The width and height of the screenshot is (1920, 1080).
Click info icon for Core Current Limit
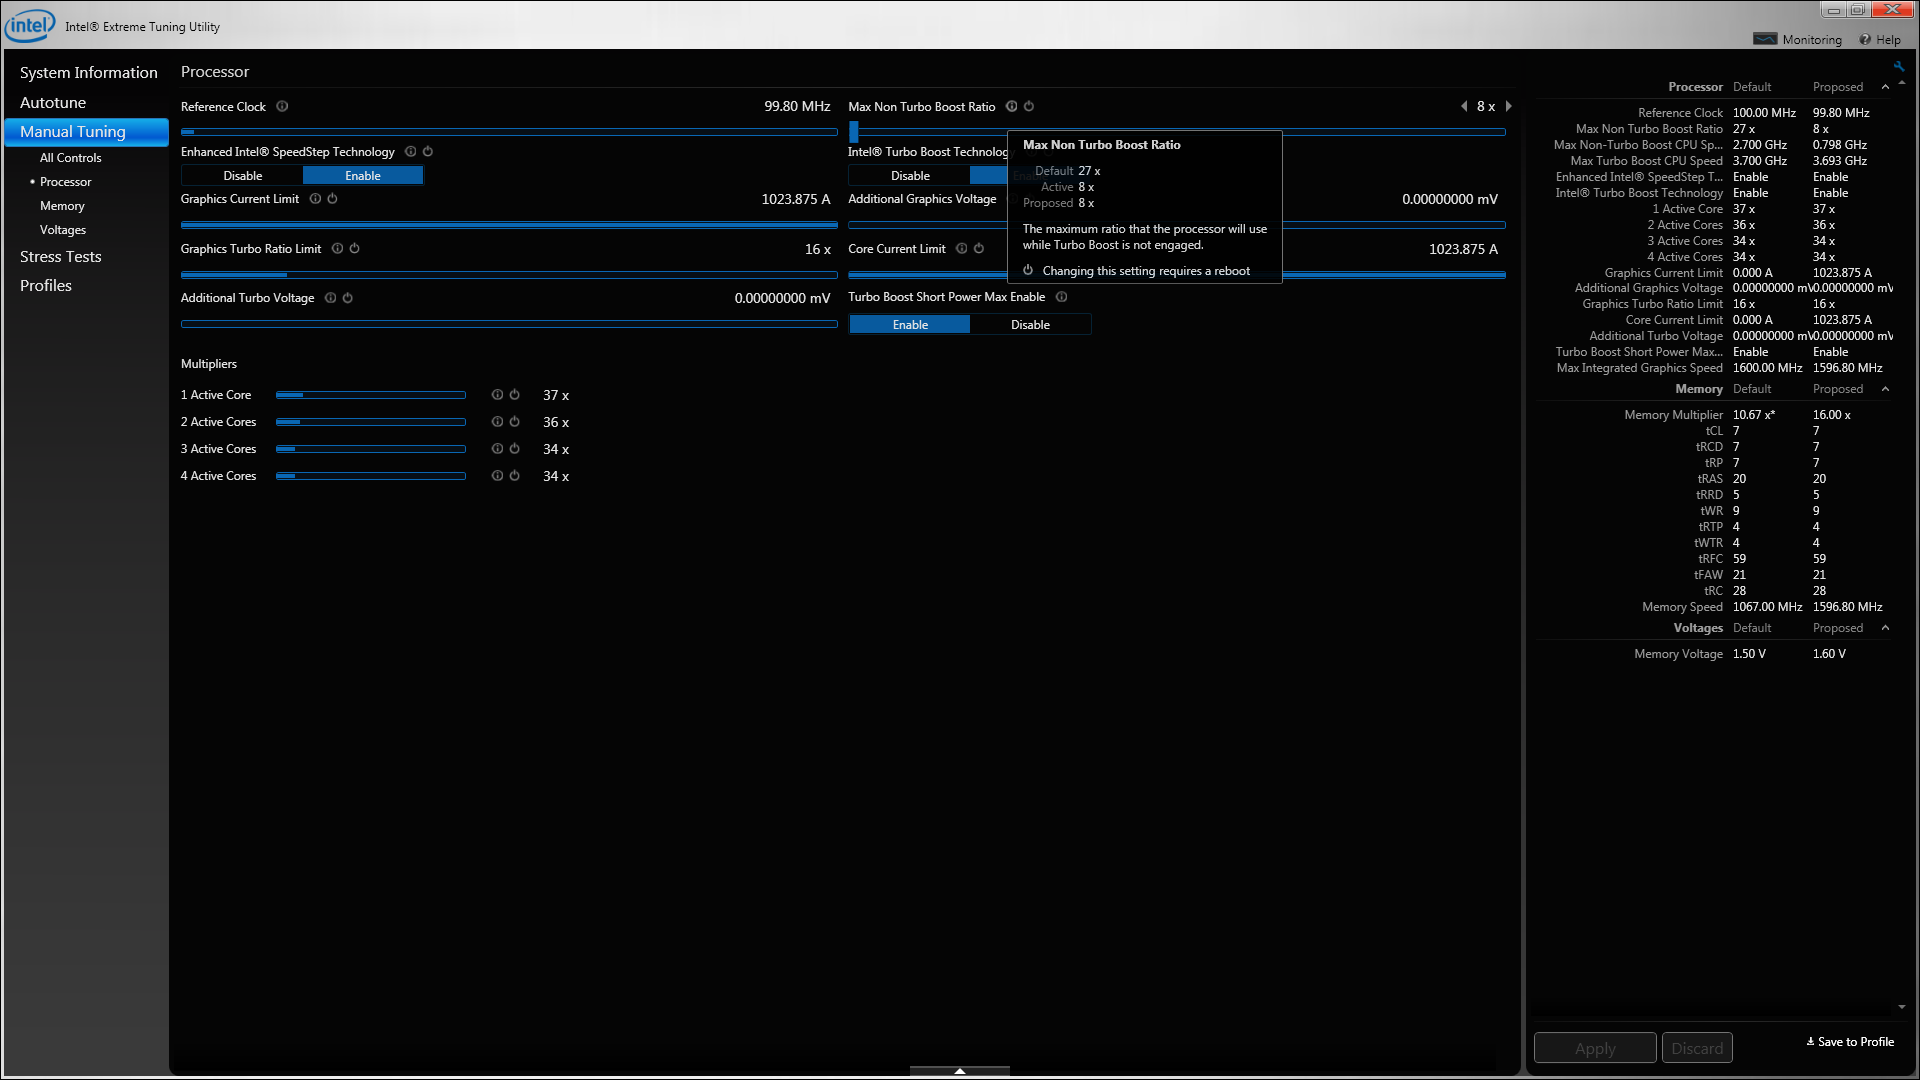point(962,249)
